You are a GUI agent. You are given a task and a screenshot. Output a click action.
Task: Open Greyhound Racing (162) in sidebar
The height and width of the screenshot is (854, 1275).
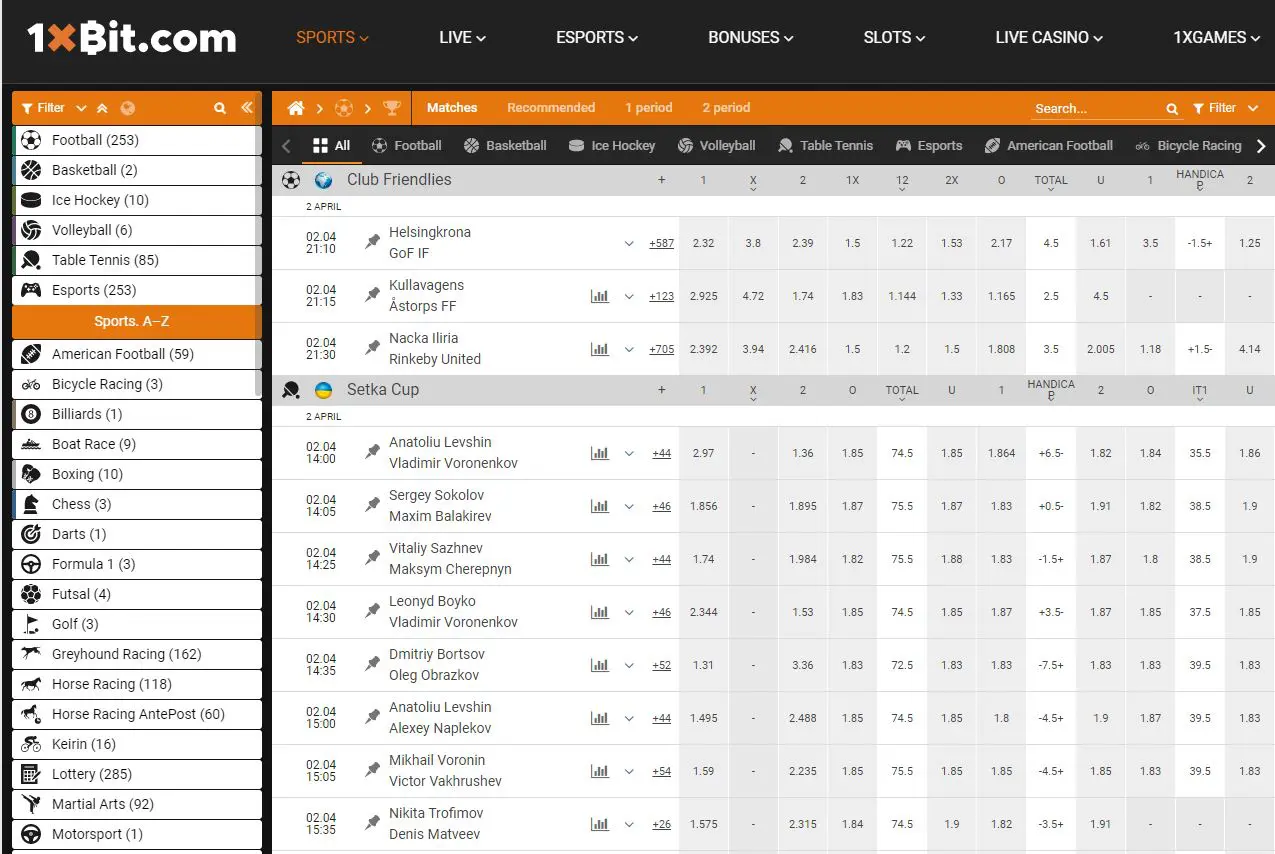[x=137, y=654]
